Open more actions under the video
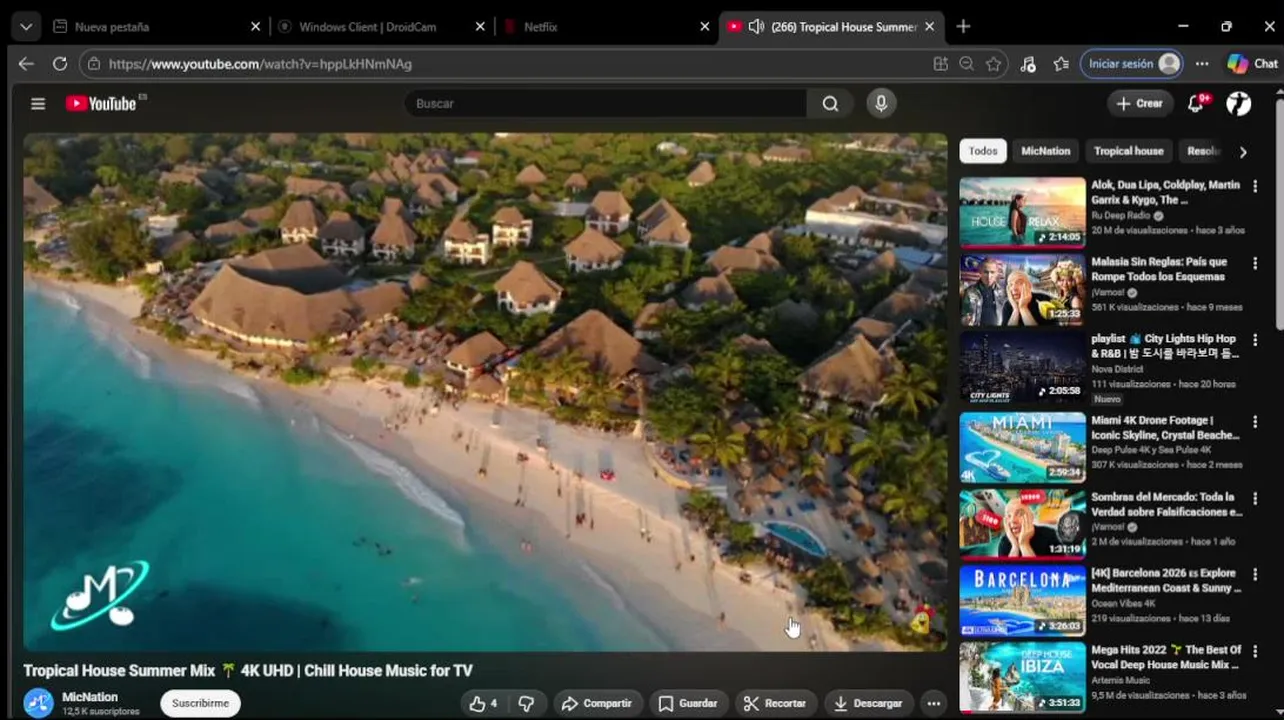1284x720 pixels. (x=933, y=704)
